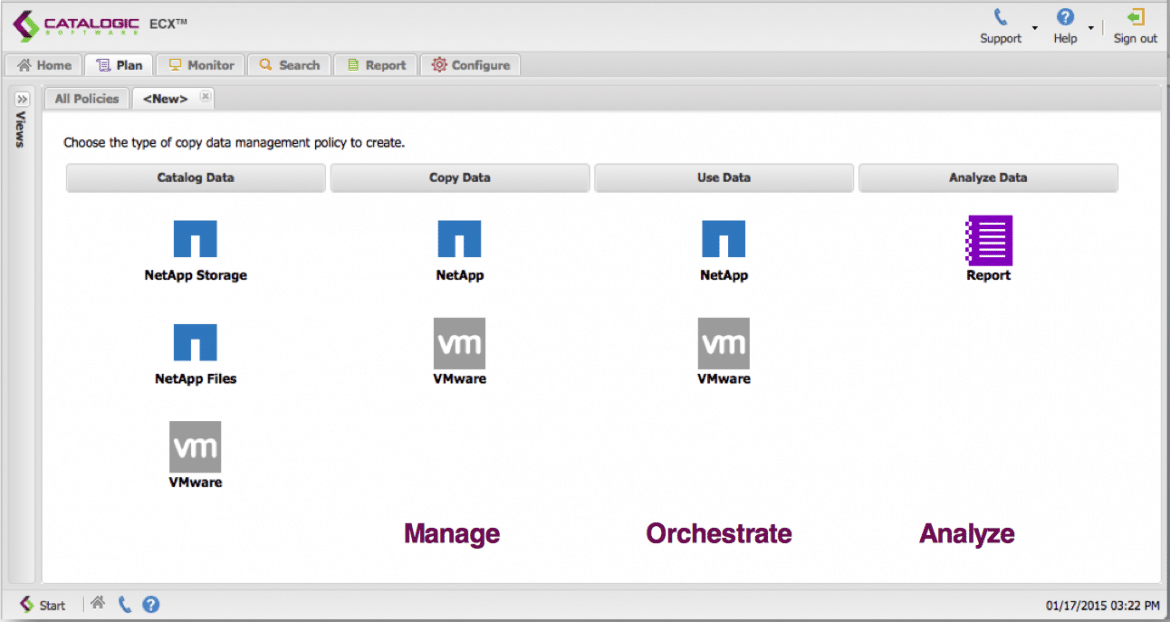Select VMware icon under Copy Data
This screenshot has height=622, width=1170.
[459, 343]
